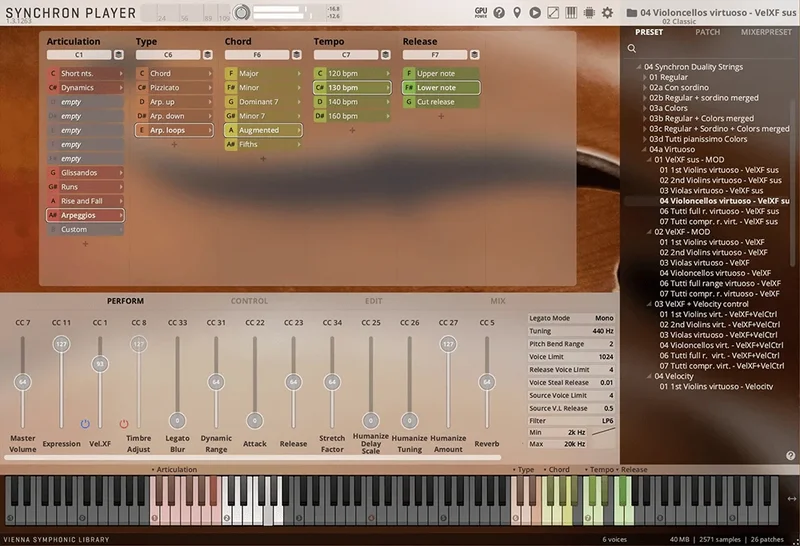
Task: Click the database icon next to Articulation C1
Action: (118, 55)
